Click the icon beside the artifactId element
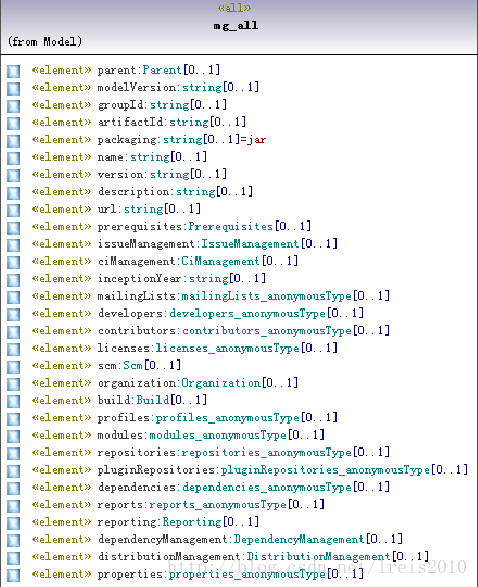 pos(13,123)
